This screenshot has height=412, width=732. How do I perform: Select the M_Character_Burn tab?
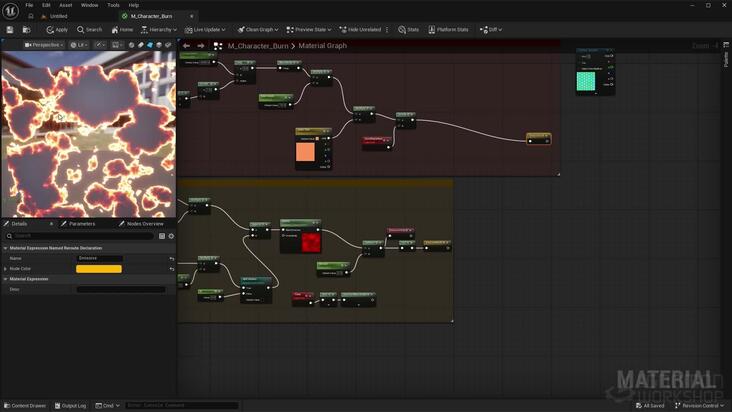[x=151, y=16]
